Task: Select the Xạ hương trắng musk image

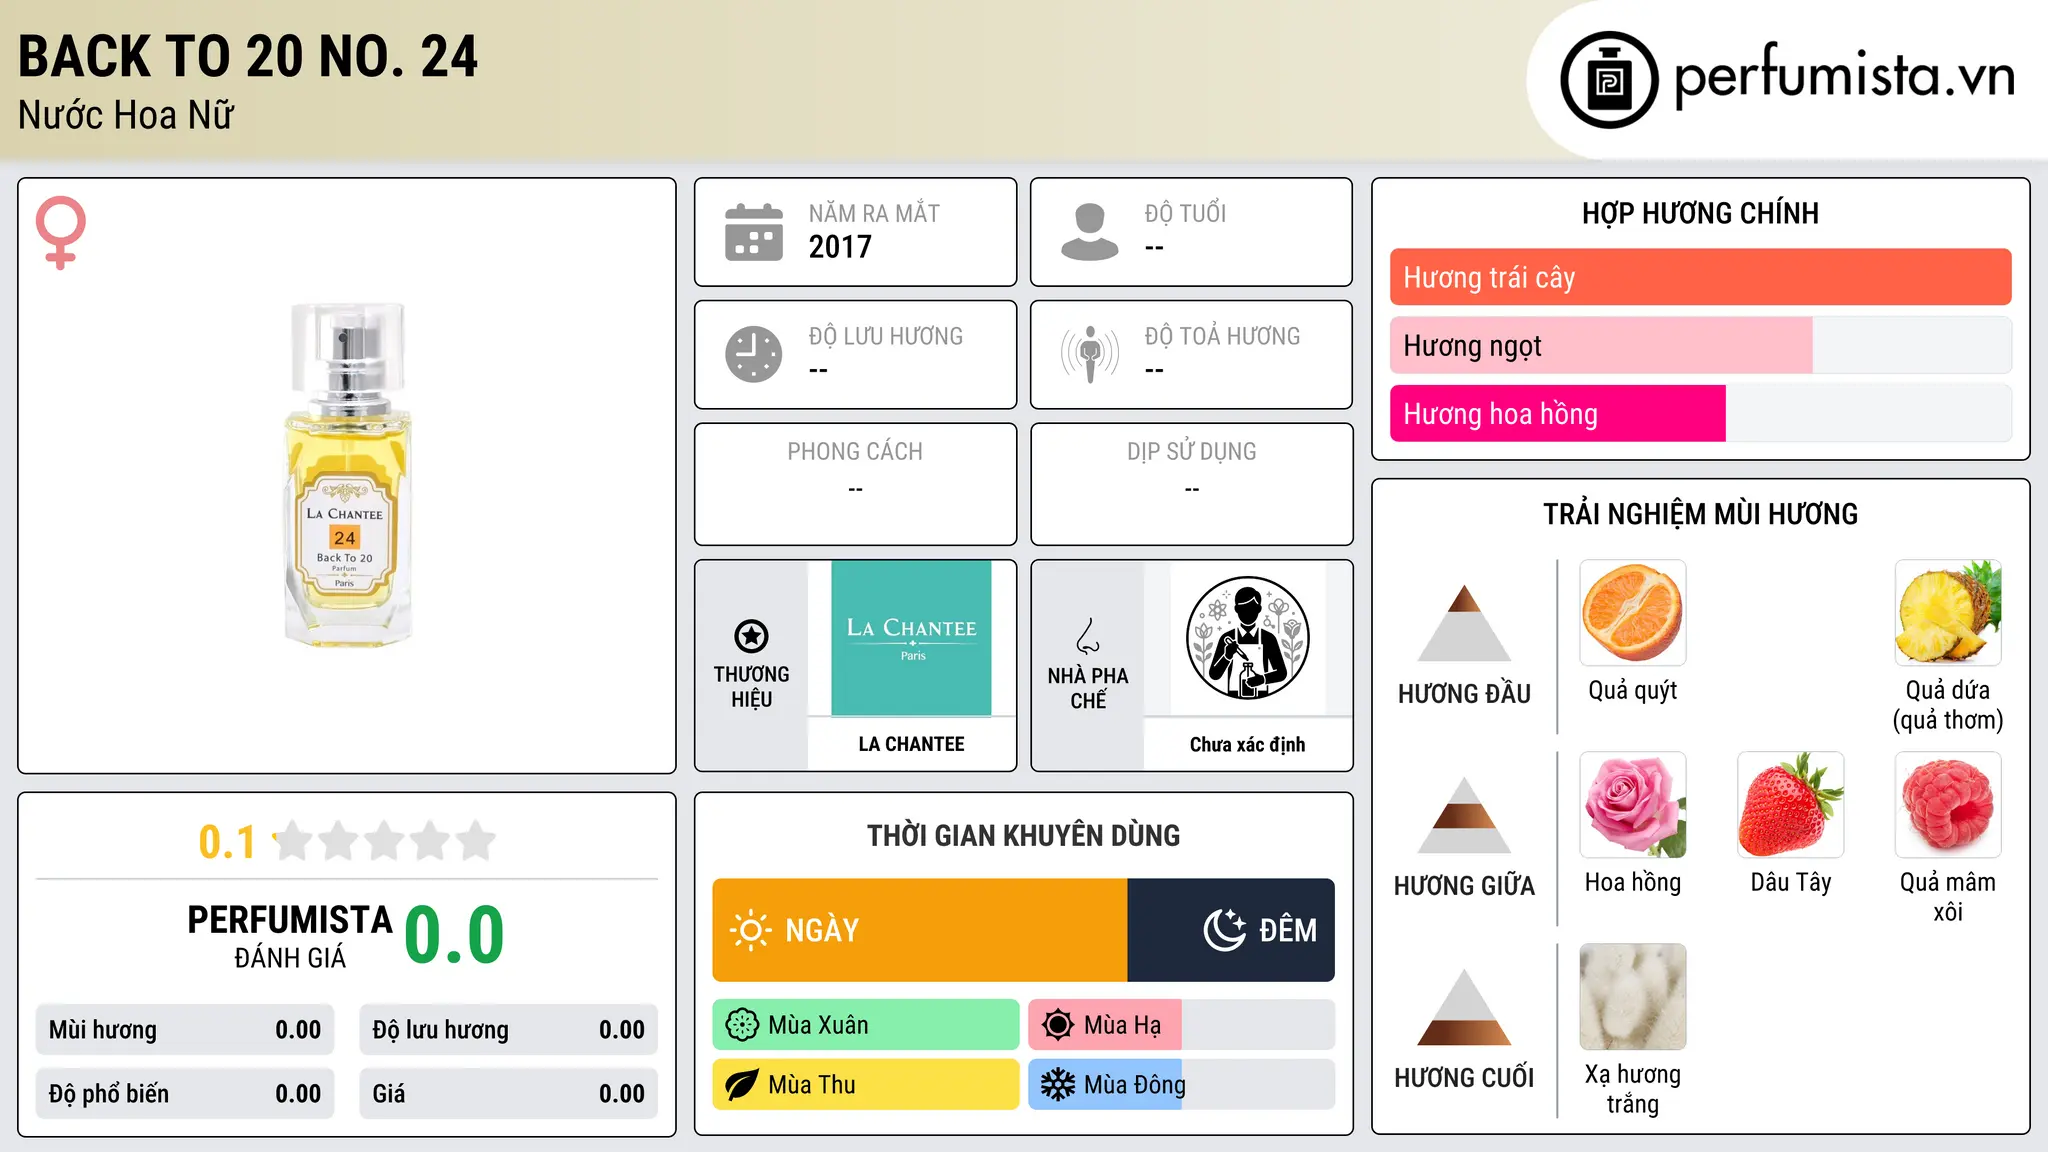Action: (x=1632, y=997)
